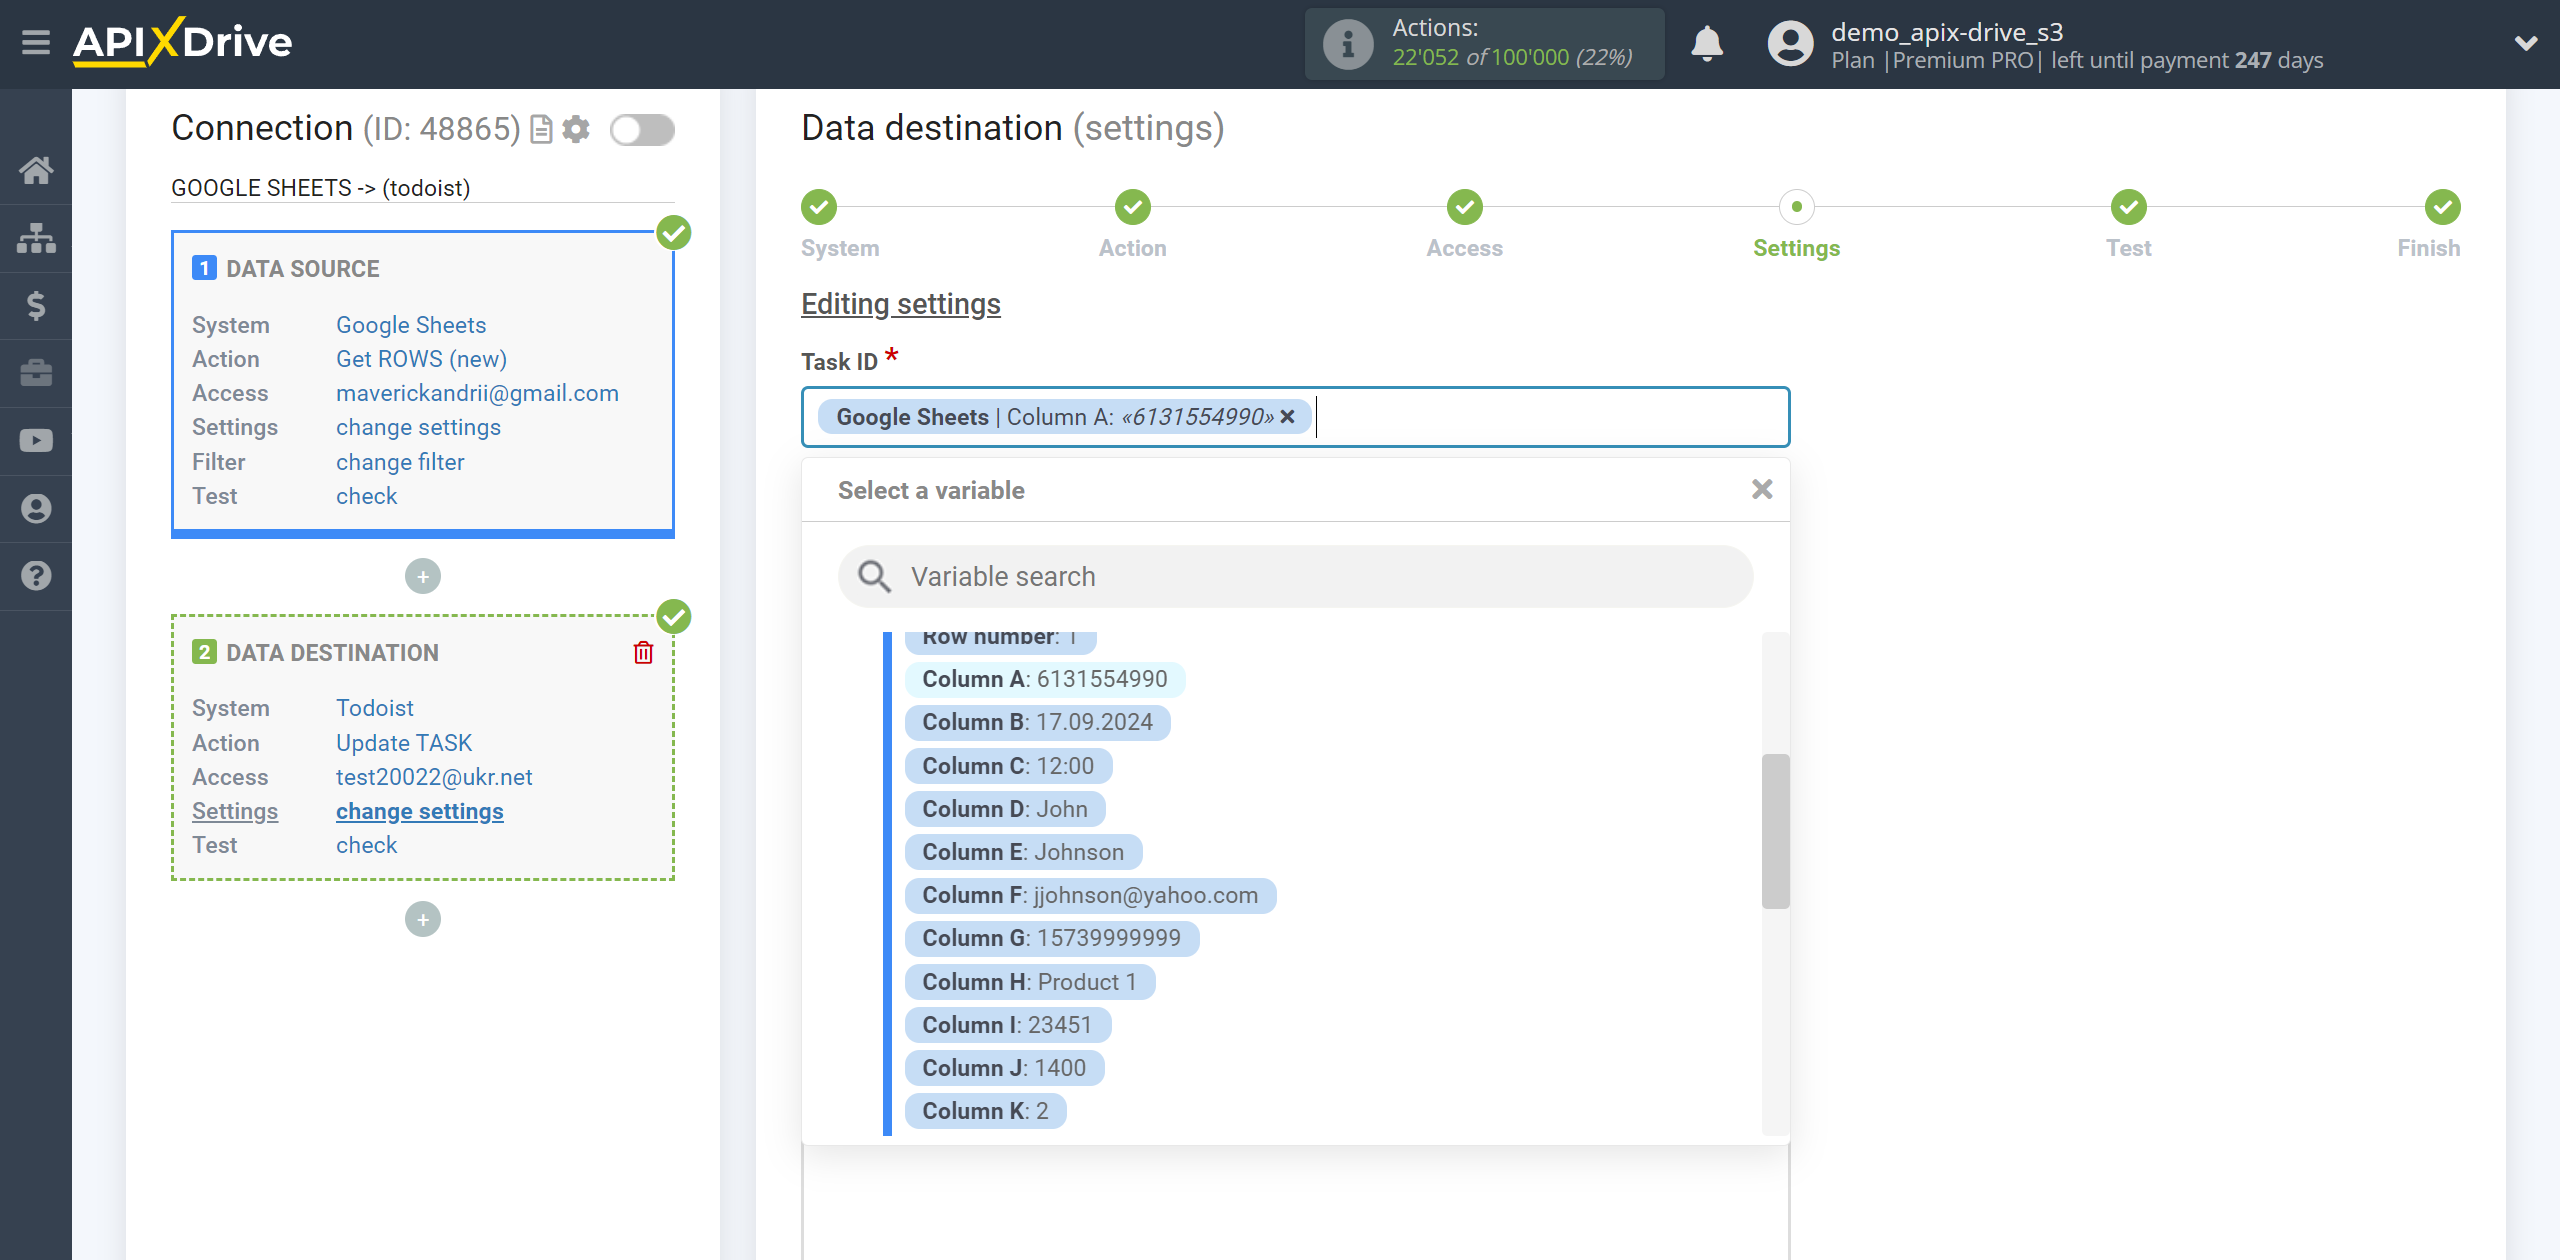This screenshot has height=1260, width=2560.
Task: Close the variable selector dropdown
Action: pyautogui.click(x=1762, y=490)
